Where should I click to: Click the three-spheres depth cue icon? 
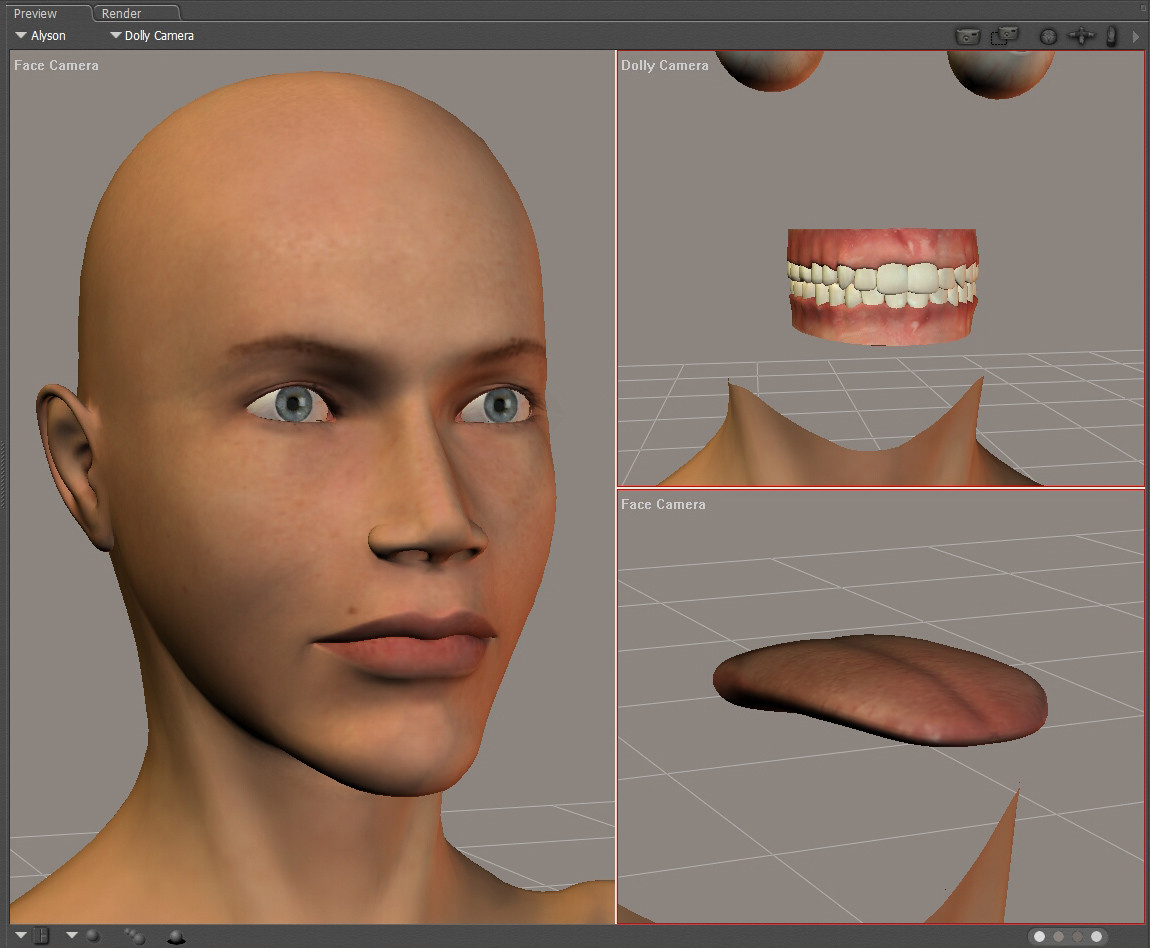click(x=134, y=936)
